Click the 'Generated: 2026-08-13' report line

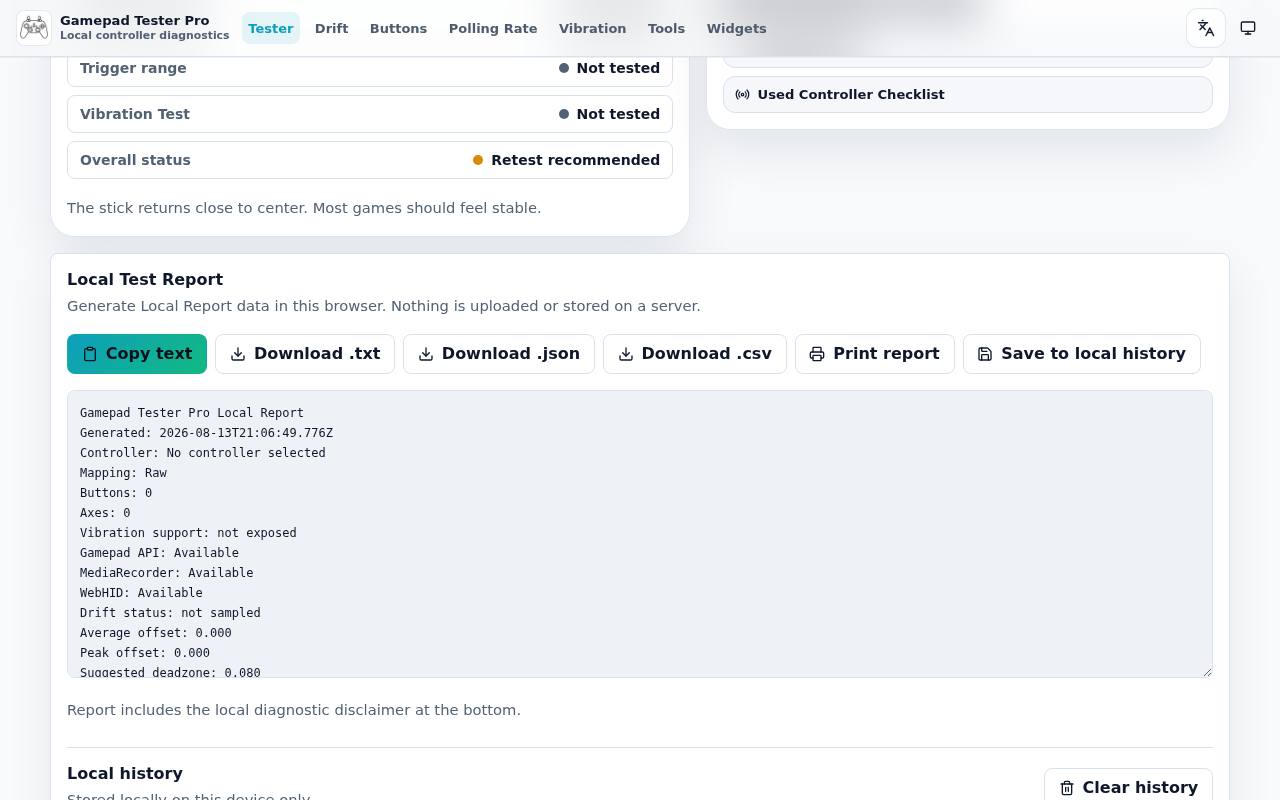[206, 433]
